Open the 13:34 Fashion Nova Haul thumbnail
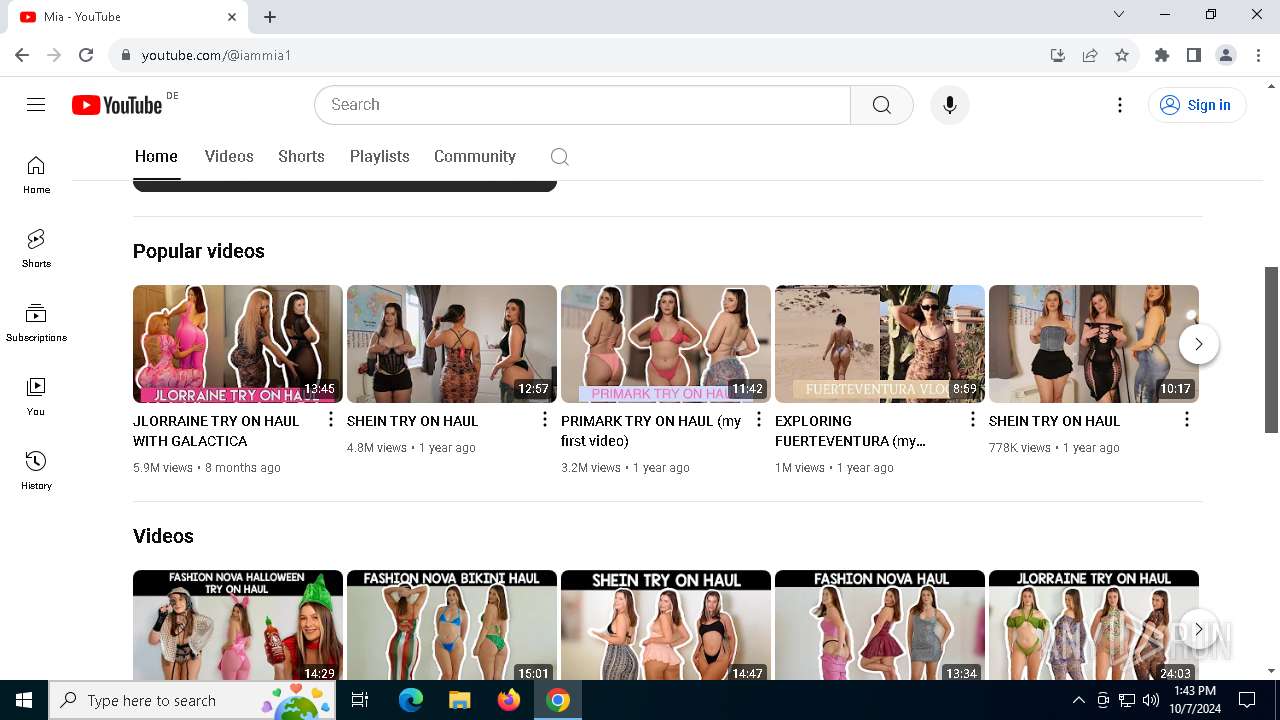Viewport: 1280px width, 720px height. click(x=880, y=625)
